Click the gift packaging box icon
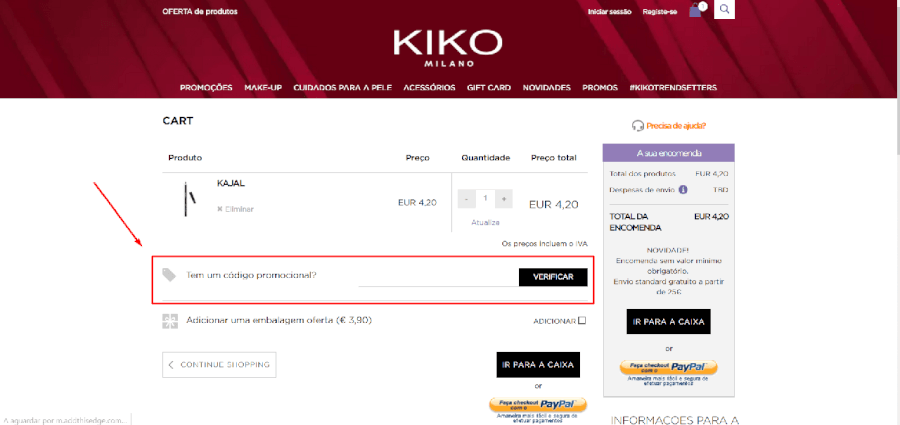 tap(170, 321)
